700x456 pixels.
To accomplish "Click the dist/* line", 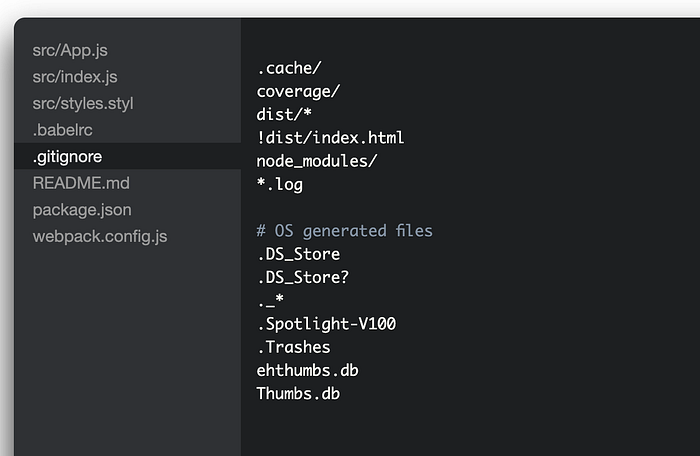I will coord(284,115).
